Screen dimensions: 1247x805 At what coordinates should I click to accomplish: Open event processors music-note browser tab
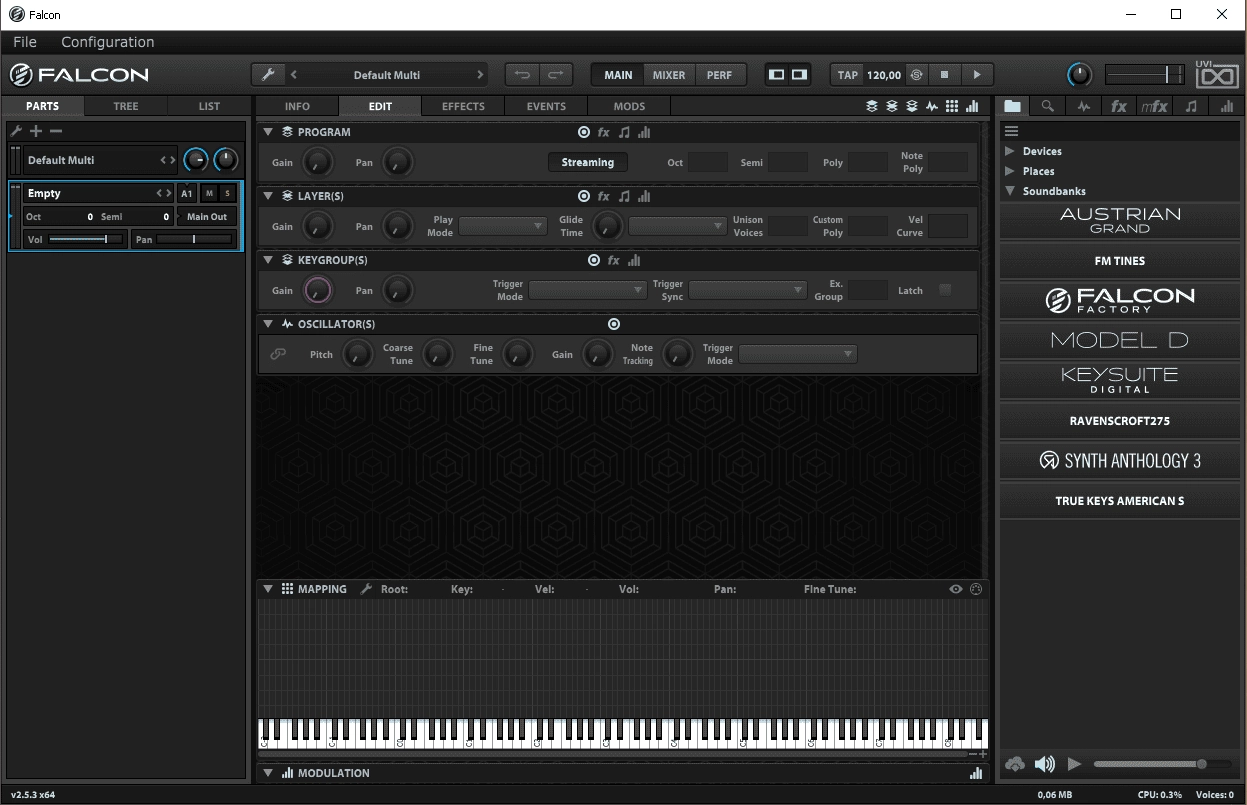1190,106
